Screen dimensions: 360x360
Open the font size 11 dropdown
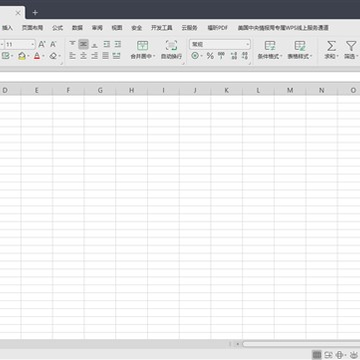(33, 44)
